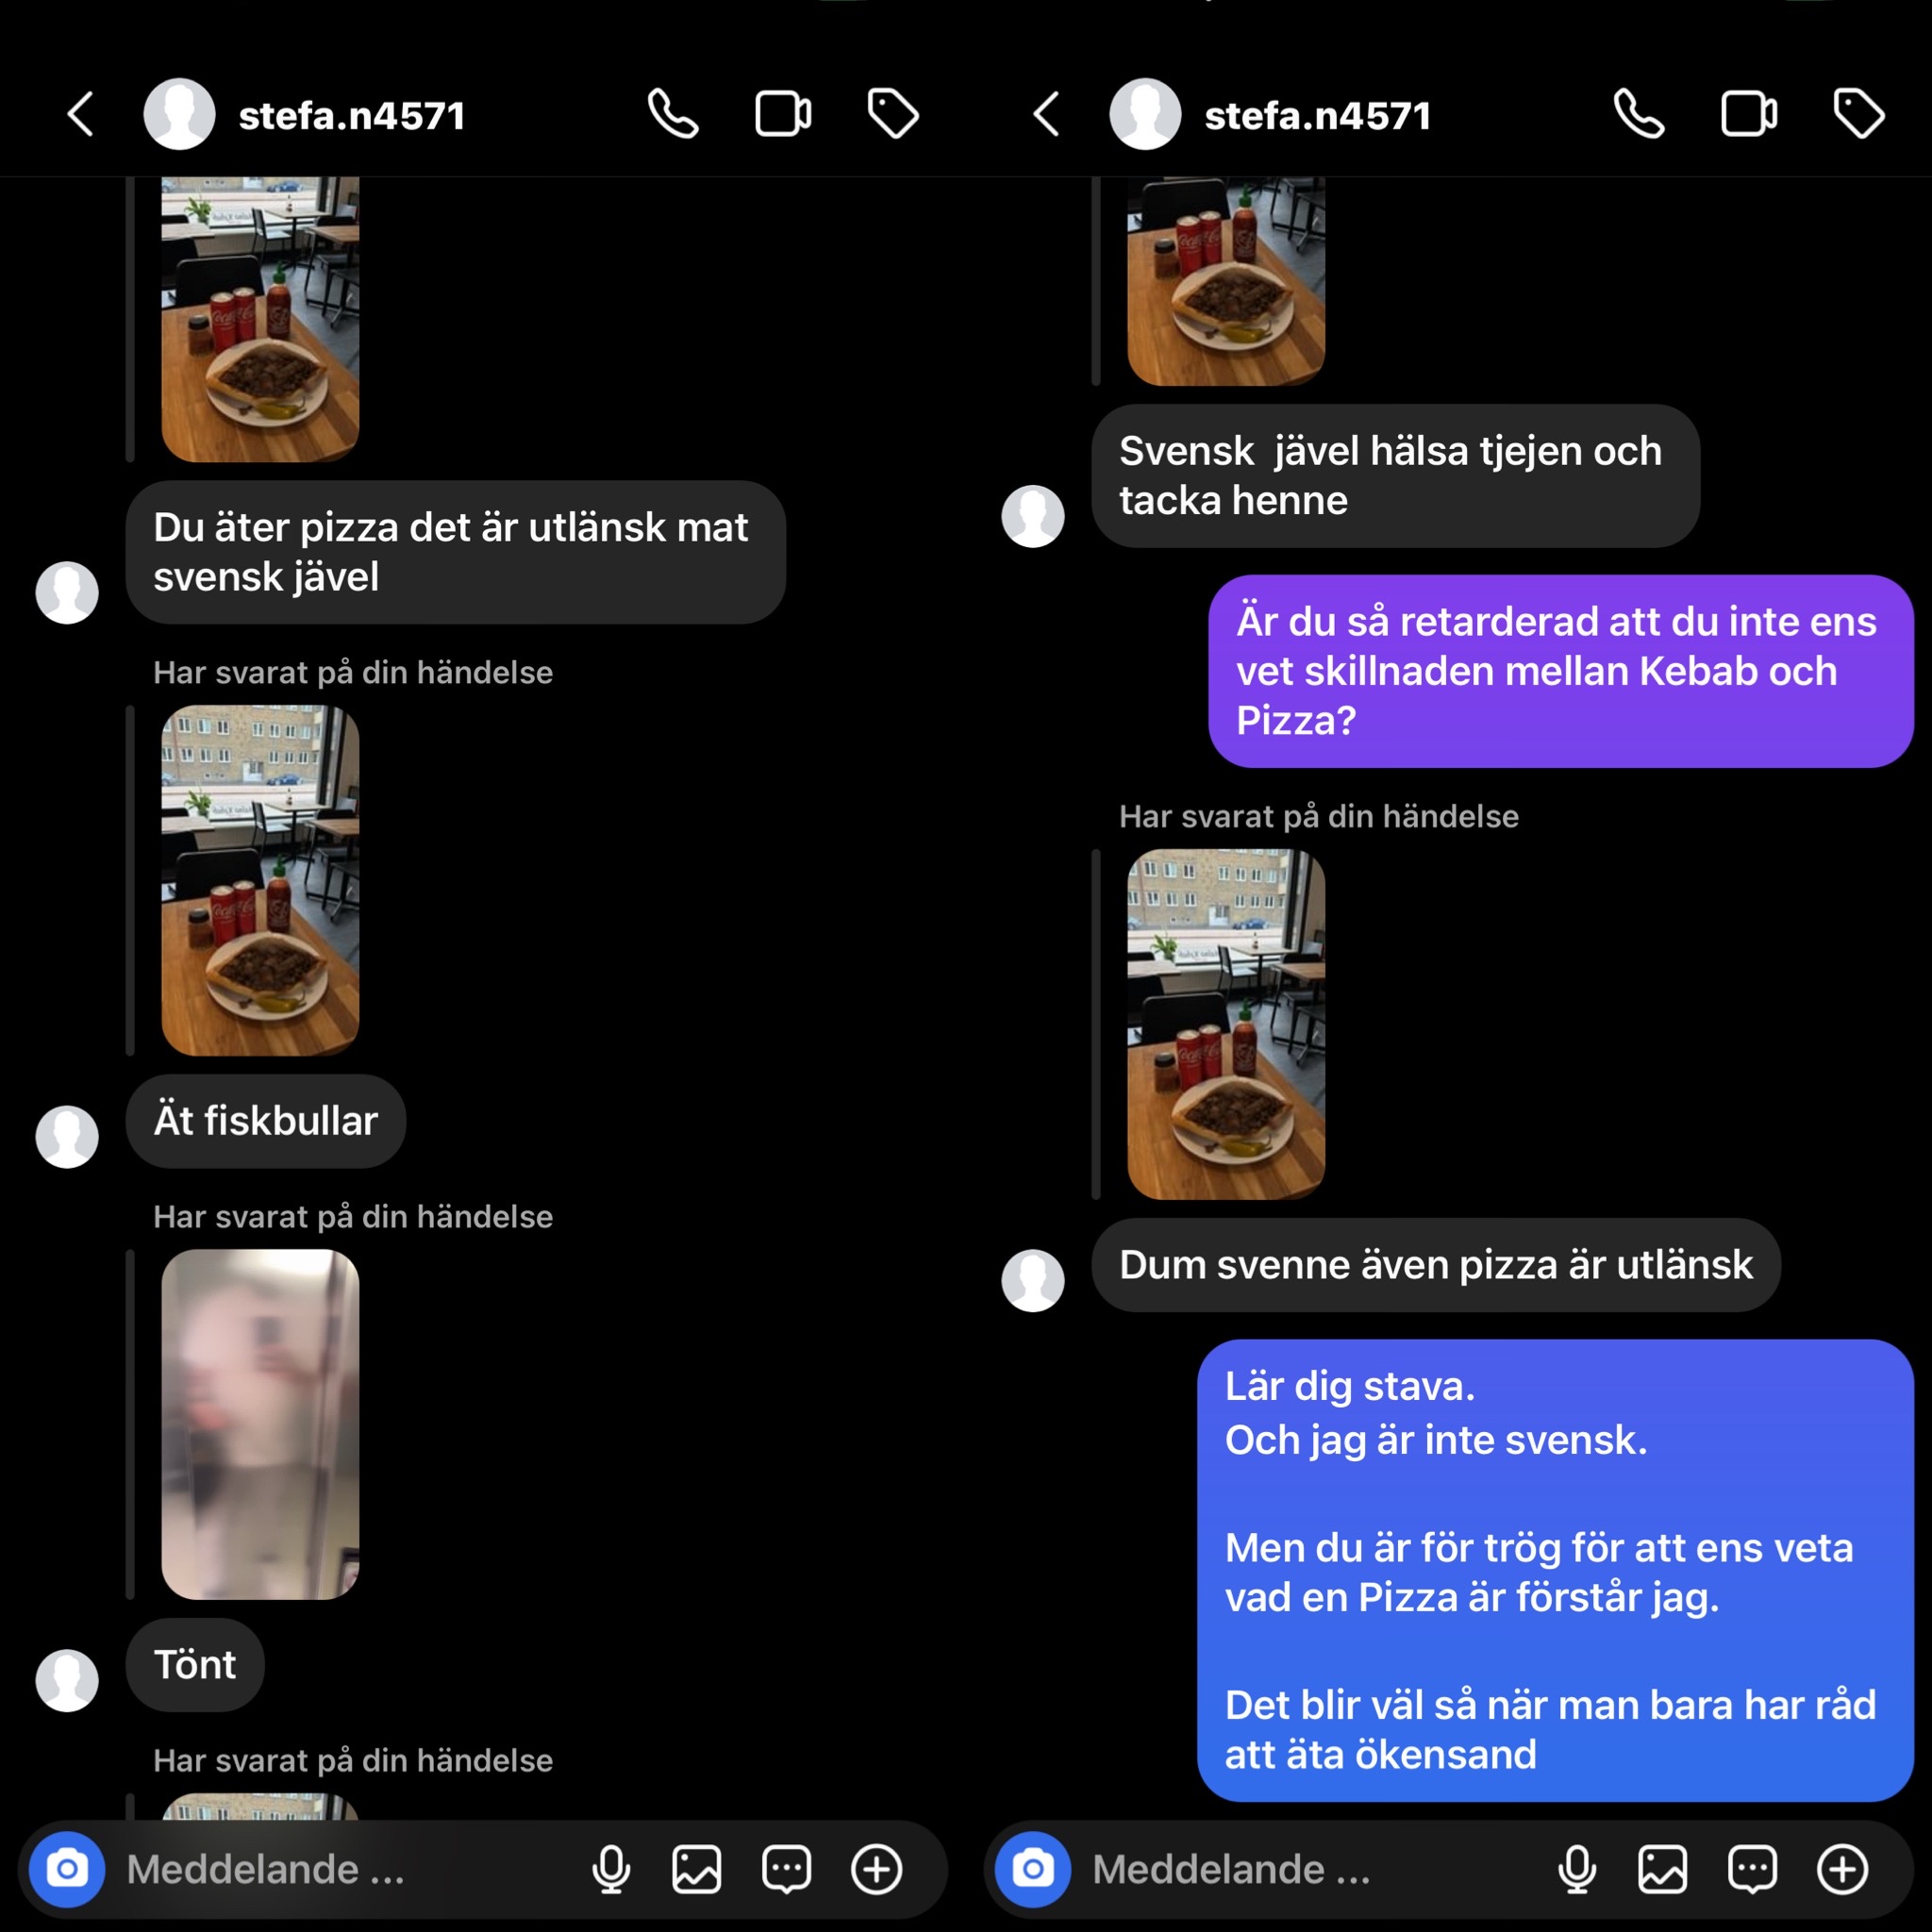Focus the left Meddelande text field
Screen dimensions: 1932x1932
[340, 1869]
